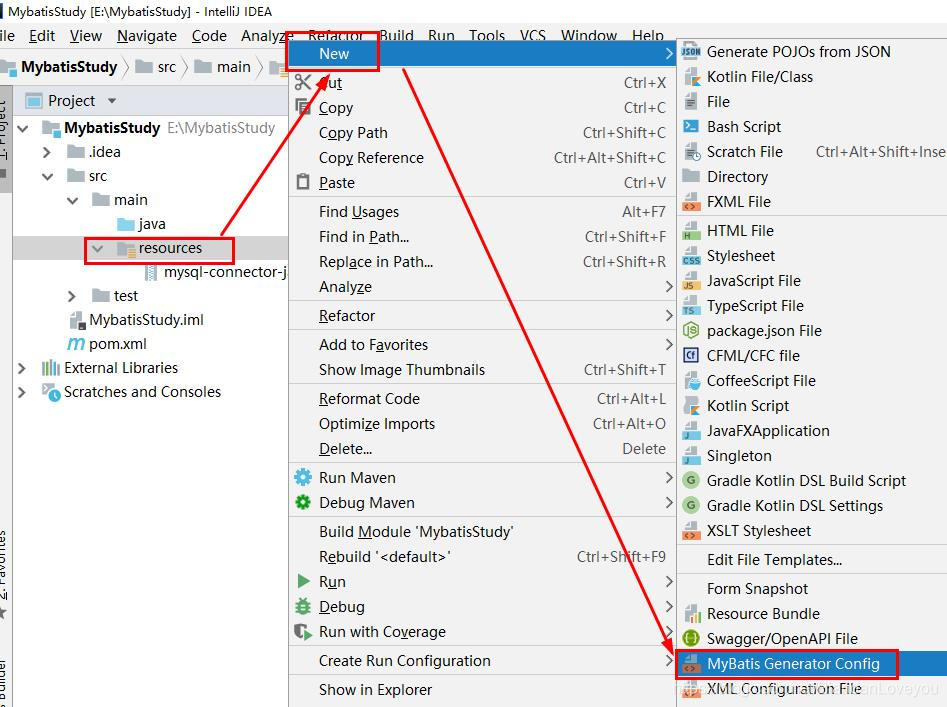Click the TypeScript File icon
Image resolution: width=947 pixels, height=707 pixels.
tap(691, 306)
